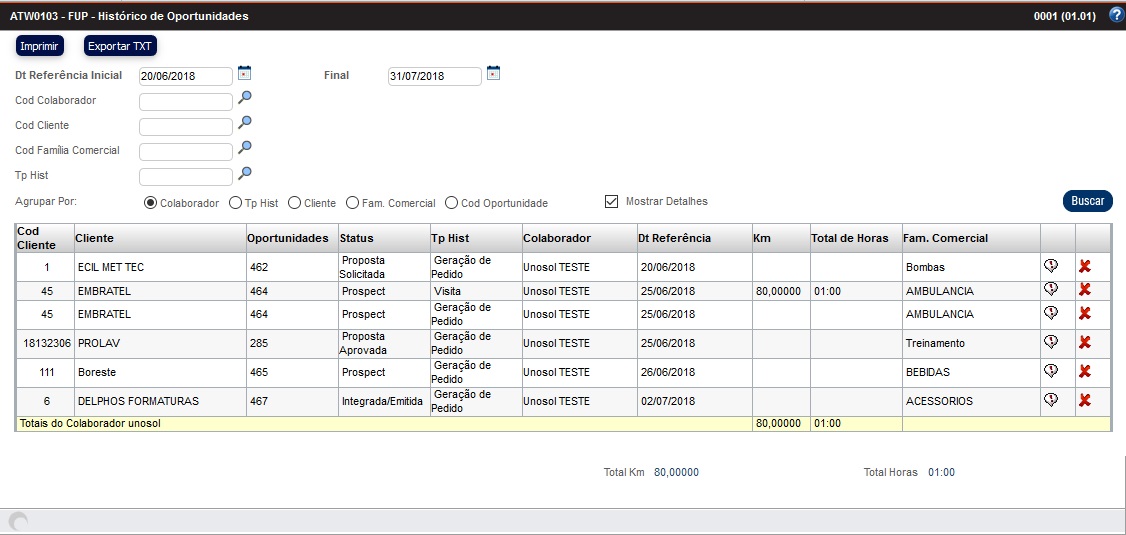Uncheck the Mostrar Detalhes checkbox
The image size is (1126, 535).
[x=612, y=202]
